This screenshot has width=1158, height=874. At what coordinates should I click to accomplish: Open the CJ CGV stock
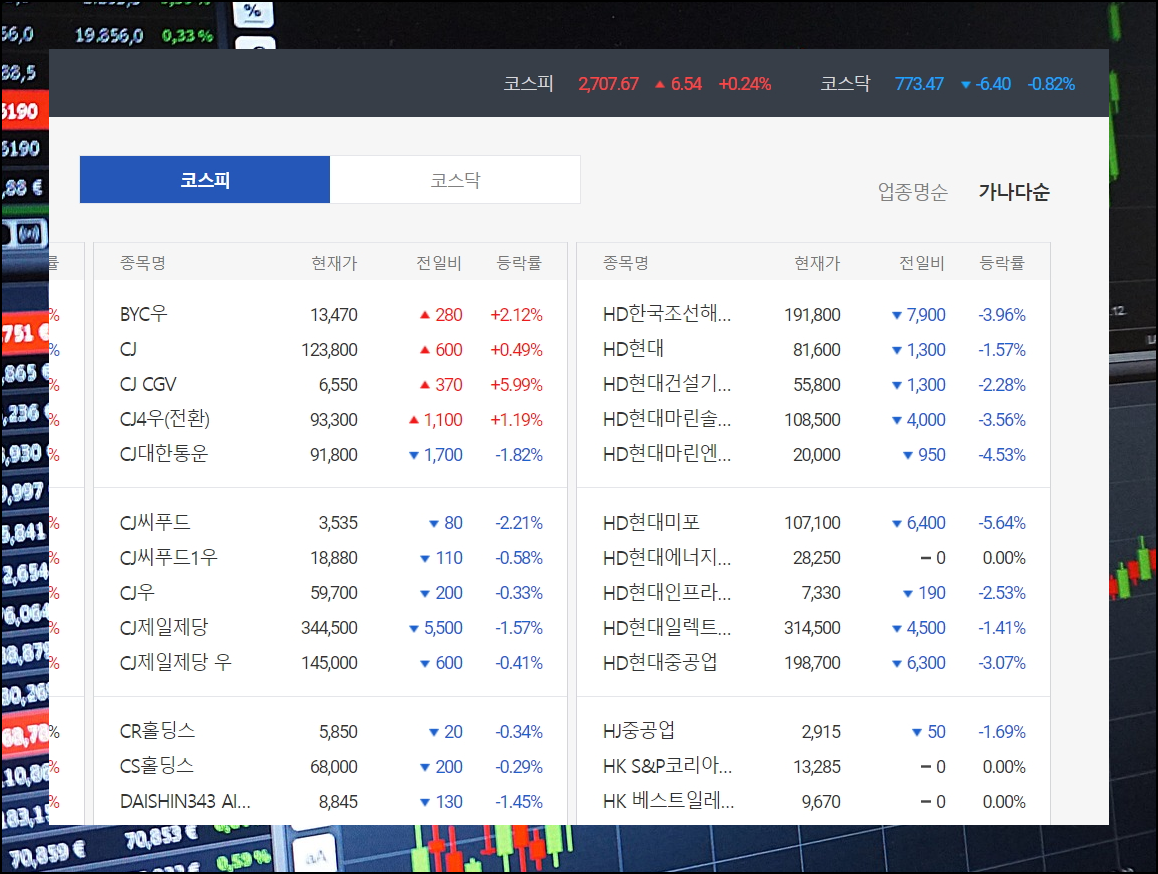click(x=148, y=384)
